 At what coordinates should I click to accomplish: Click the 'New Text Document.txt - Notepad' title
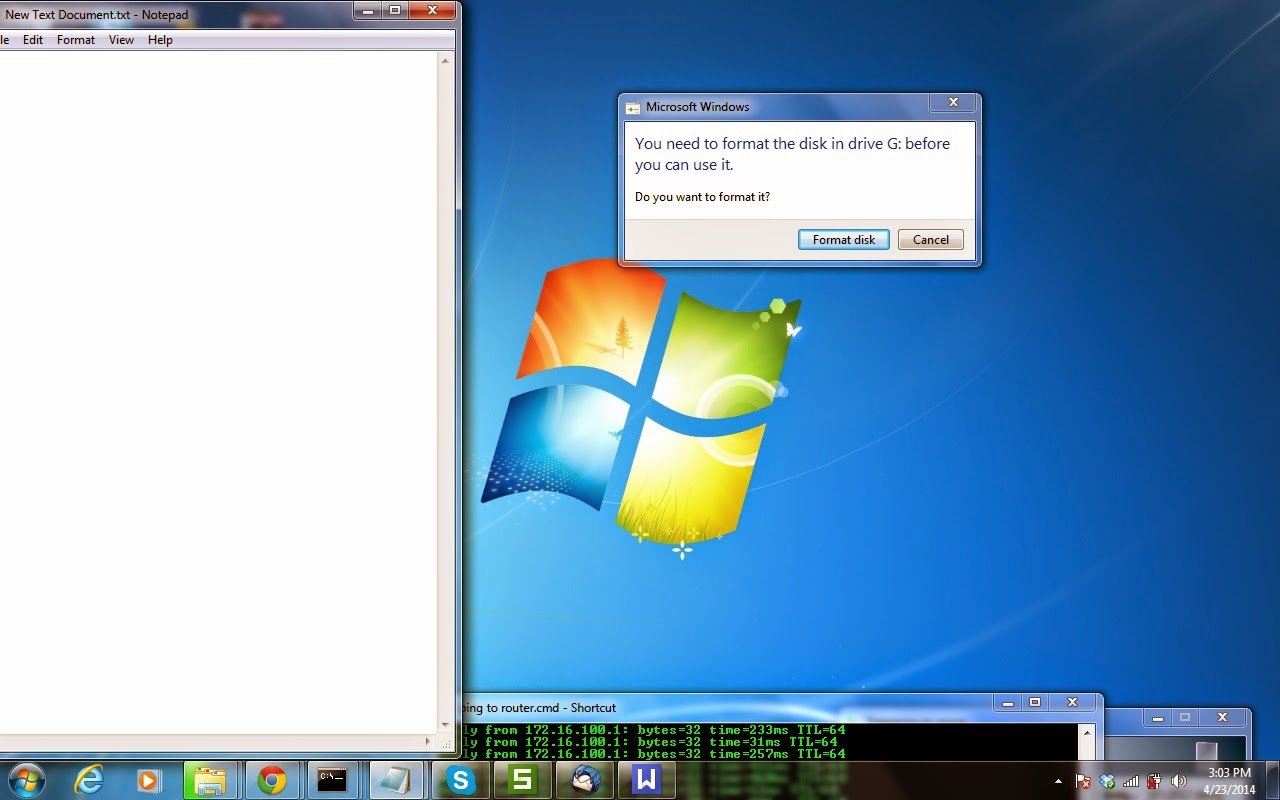point(97,15)
